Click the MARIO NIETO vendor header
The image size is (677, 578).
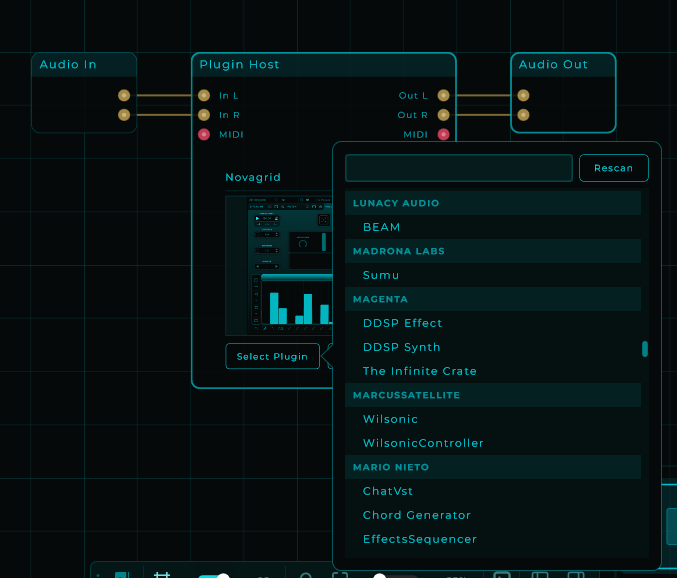point(493,467)
